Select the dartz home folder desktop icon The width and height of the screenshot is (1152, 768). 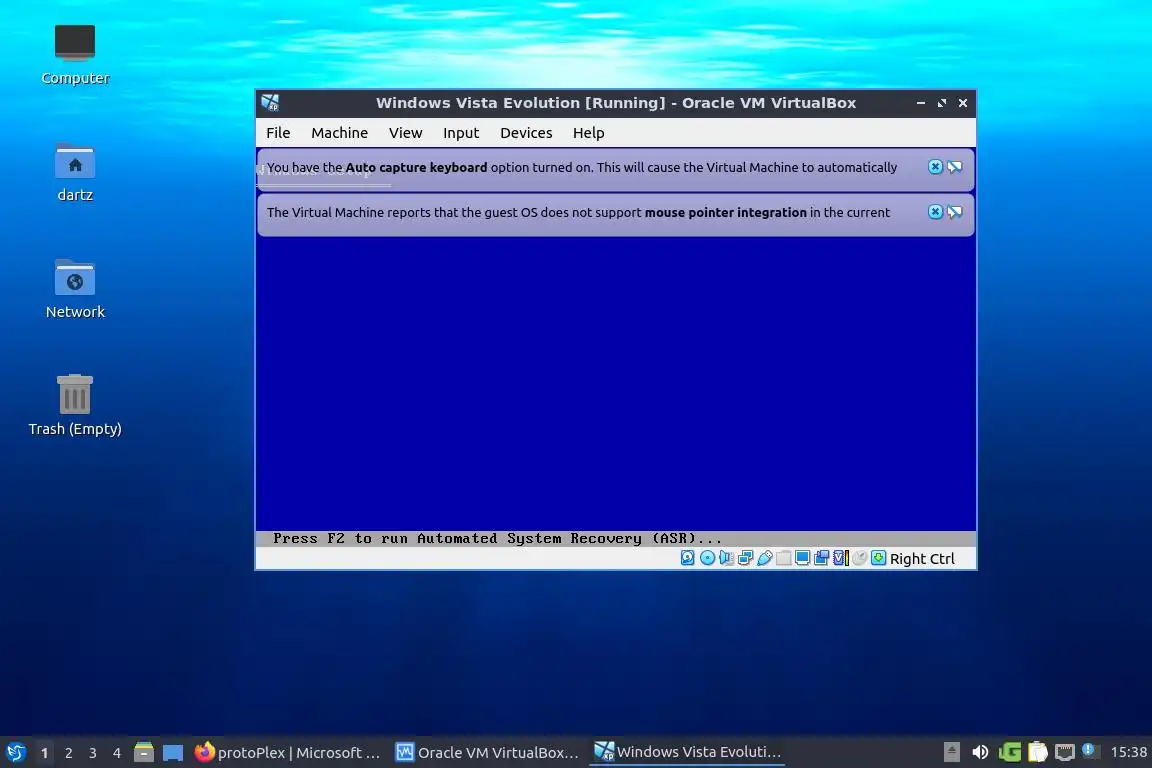(75, 173)
